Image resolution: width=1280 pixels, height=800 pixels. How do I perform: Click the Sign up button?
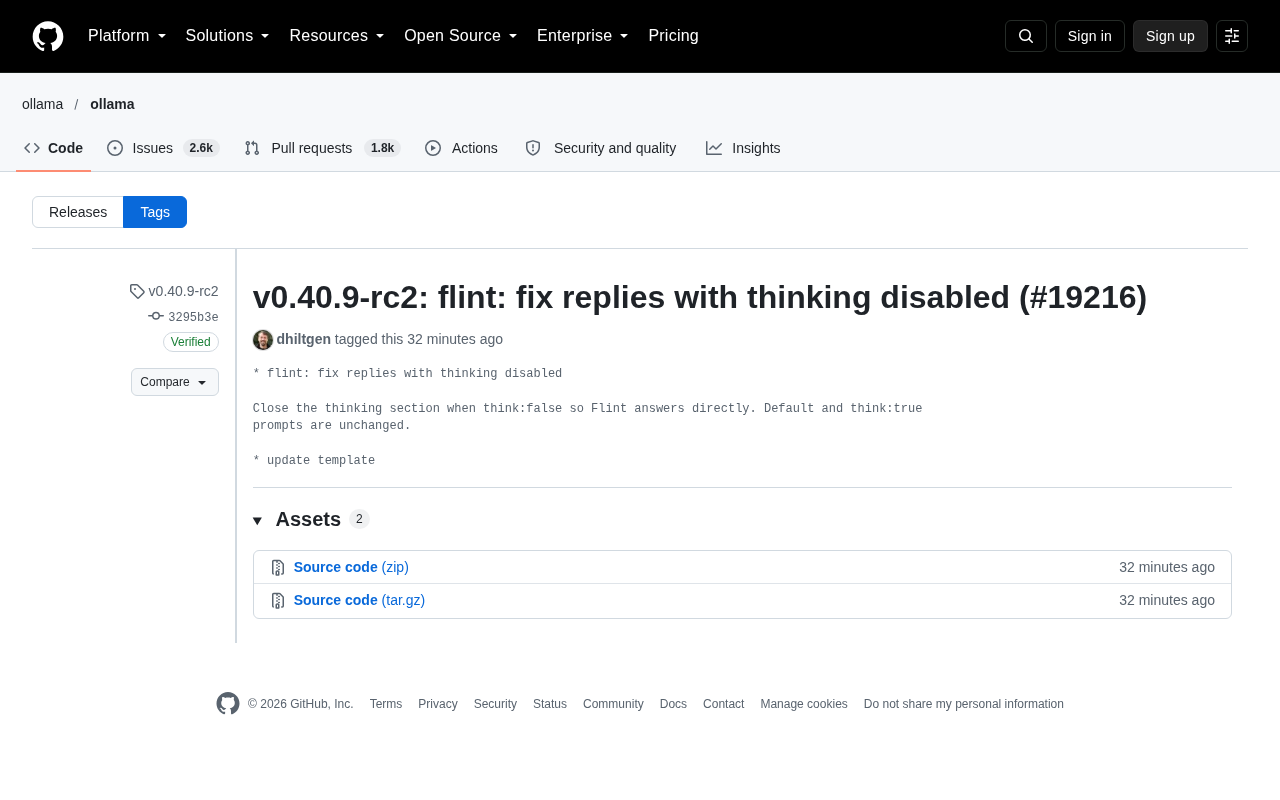1170,36
